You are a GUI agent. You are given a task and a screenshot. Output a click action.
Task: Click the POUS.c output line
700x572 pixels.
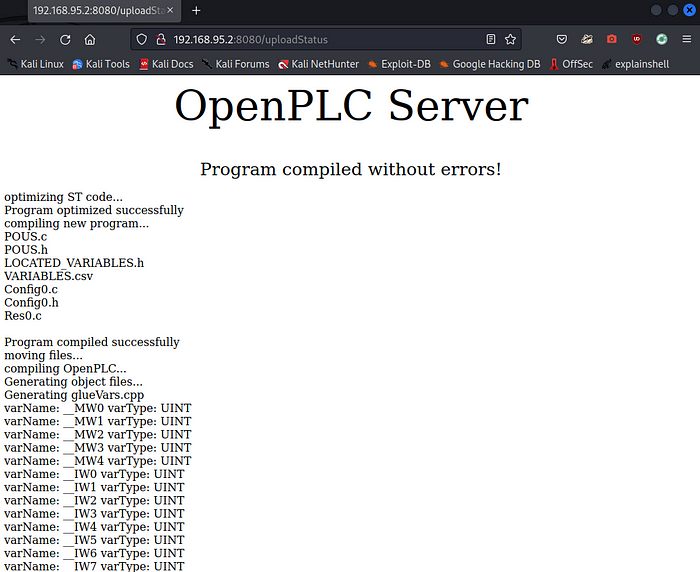pyautogui.click(x=25, y=237)
